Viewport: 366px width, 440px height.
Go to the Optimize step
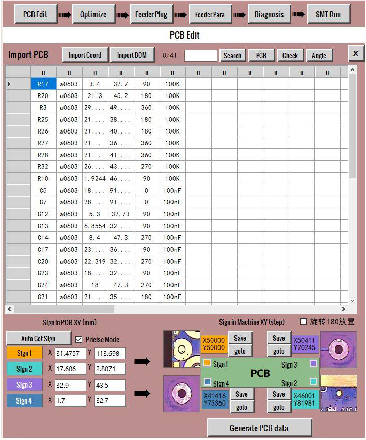(94, 14)
